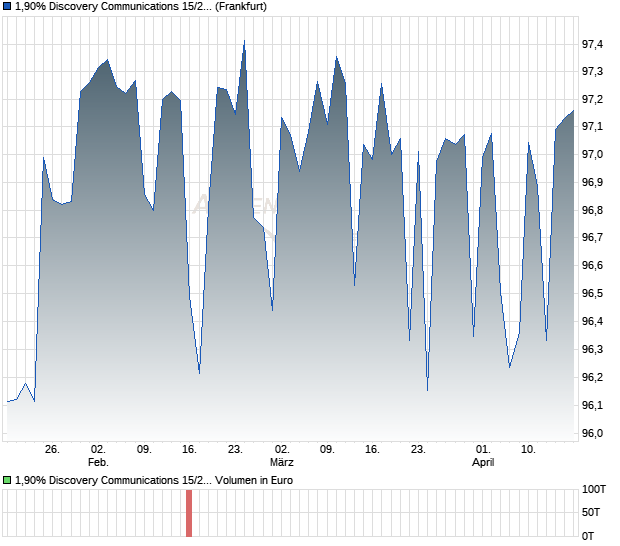Image resolution: width=620 pixels, height=546 pixels.
Task: Click the volume title 'Volumen in Euro'
Action: [254, 480]
